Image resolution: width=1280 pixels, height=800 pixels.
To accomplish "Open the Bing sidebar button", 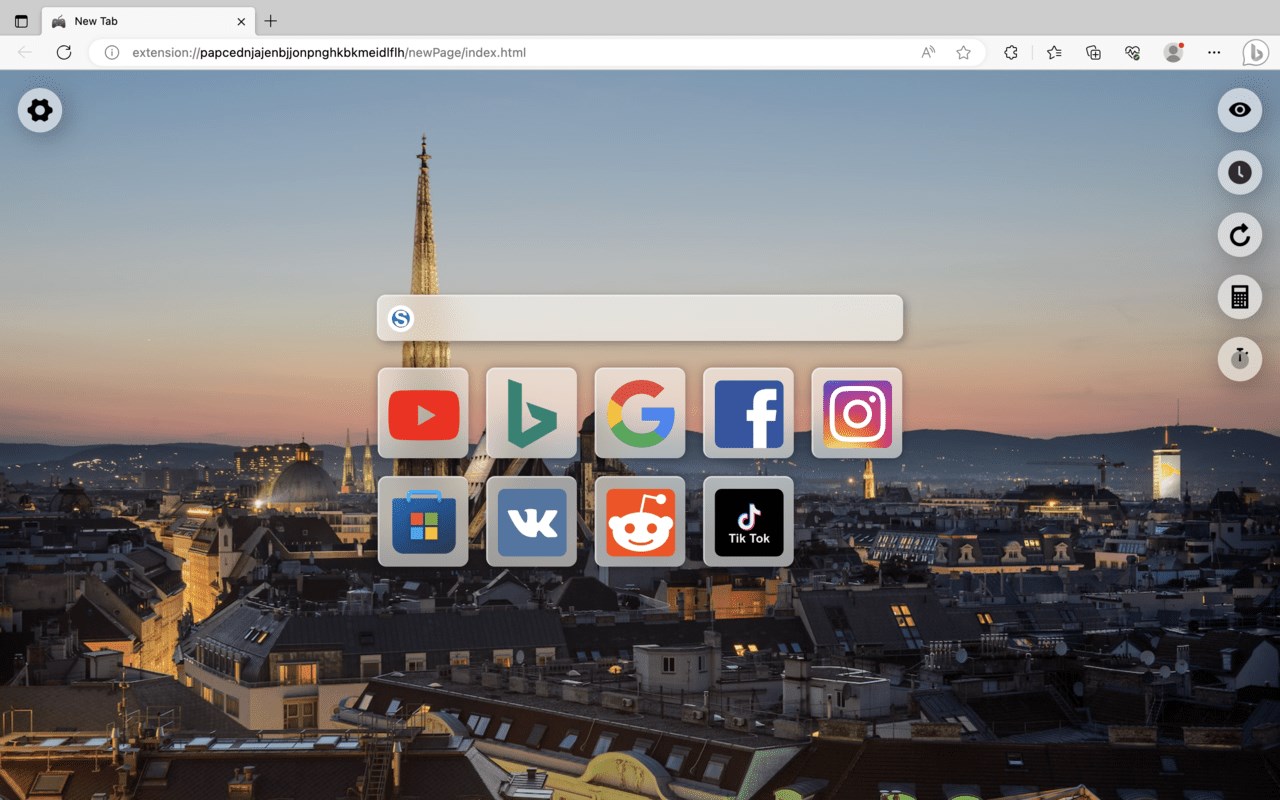I will click(1255, 52).
